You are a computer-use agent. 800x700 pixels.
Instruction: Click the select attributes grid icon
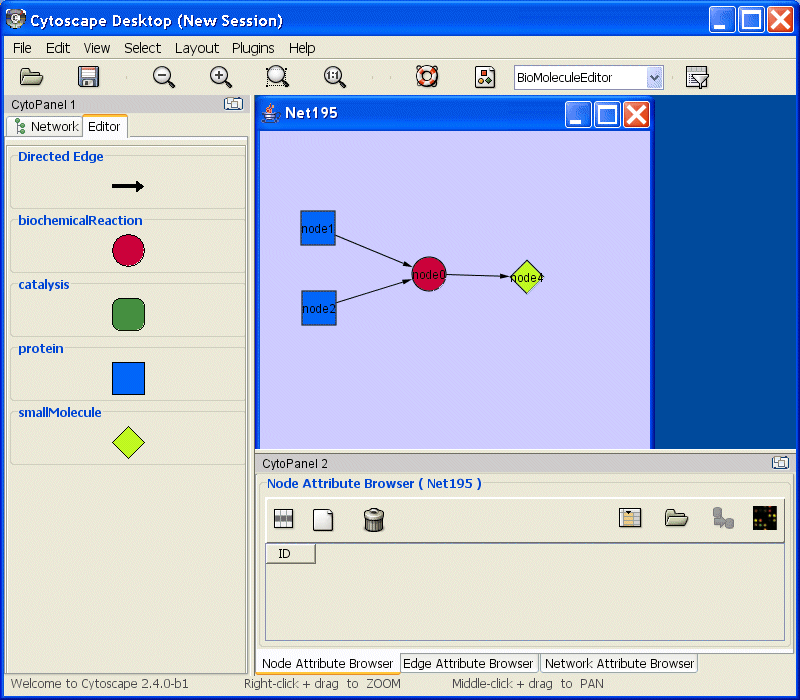(x=284, y=518)
